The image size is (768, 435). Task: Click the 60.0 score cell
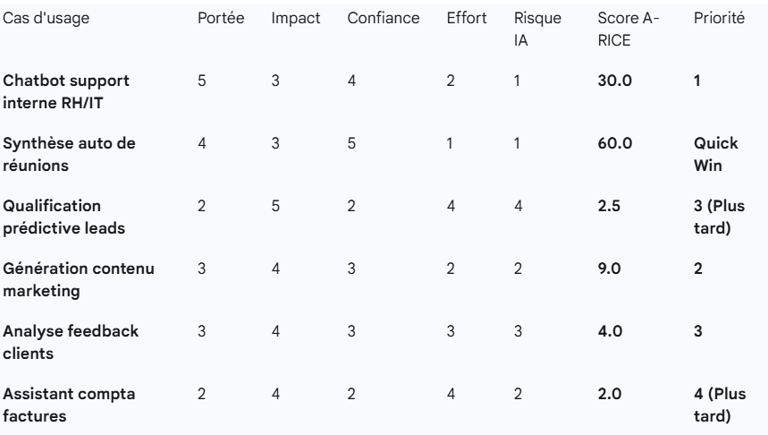(615, 144)
